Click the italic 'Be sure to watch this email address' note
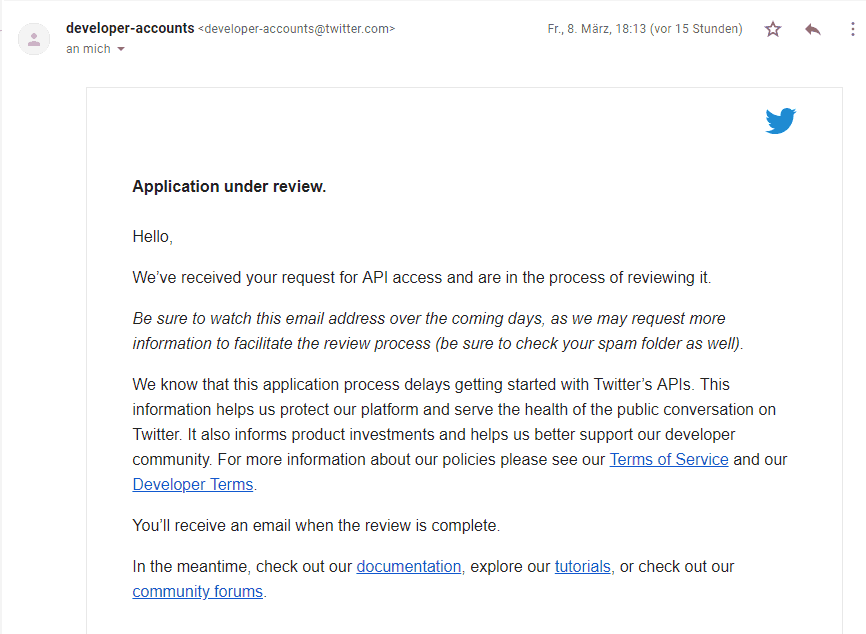This screenshot has width=866, height=634. tap(438, 331)
